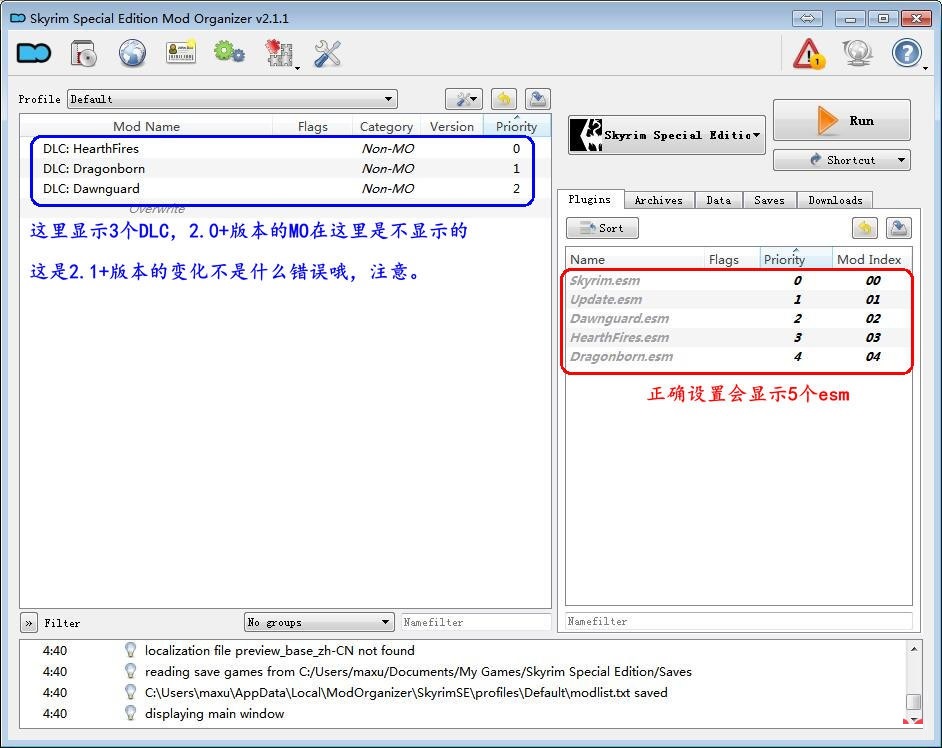The width and height of the screenshot is (942, 748).
Task: Sort plugins by Name column header
Action: pos(635,260)
